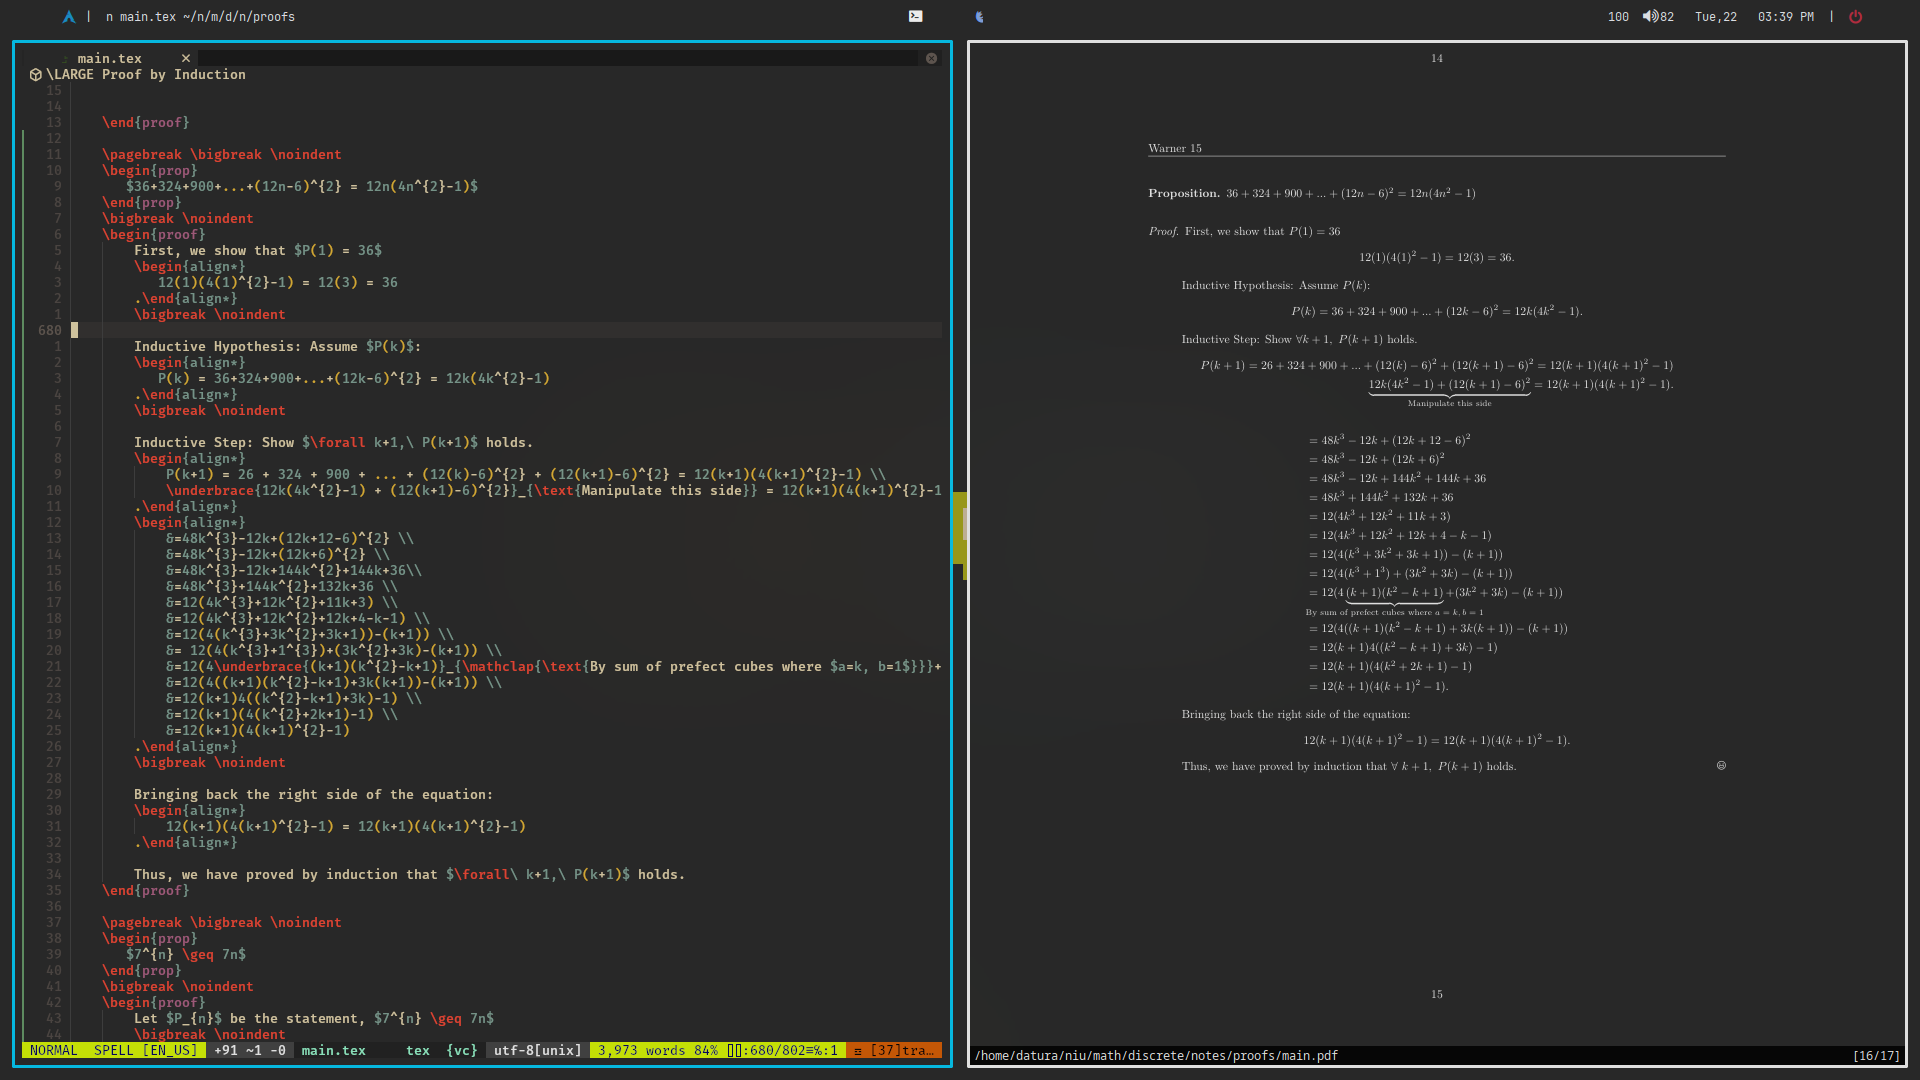The image size is (1920, 1080).
Task: Click the SPELL [EN_US] status indicator
Action: point(145,1050)
